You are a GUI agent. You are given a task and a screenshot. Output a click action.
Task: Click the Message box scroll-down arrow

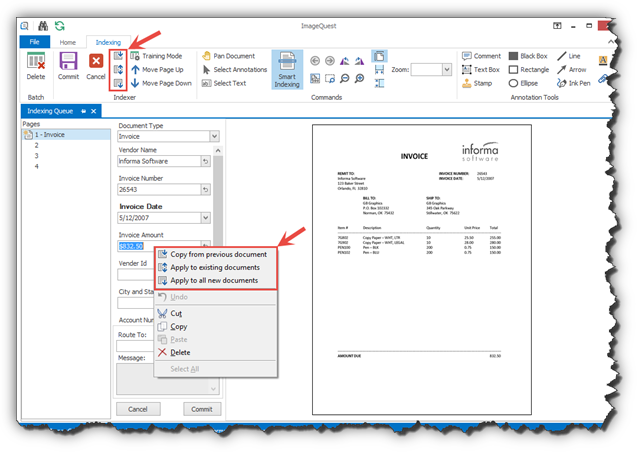click(214, 389)
